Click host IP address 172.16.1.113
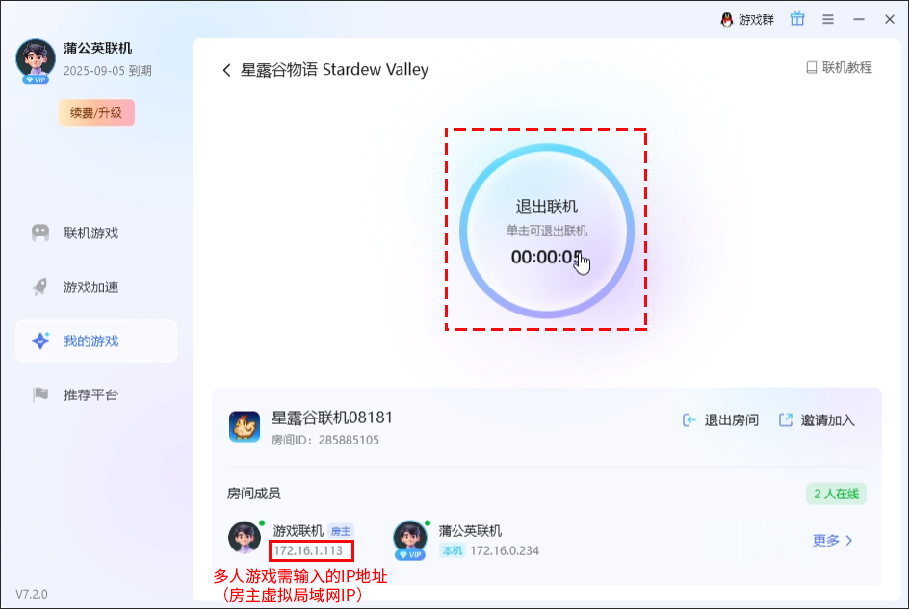This screenshot has width=909, height=609. pos(308,550)
